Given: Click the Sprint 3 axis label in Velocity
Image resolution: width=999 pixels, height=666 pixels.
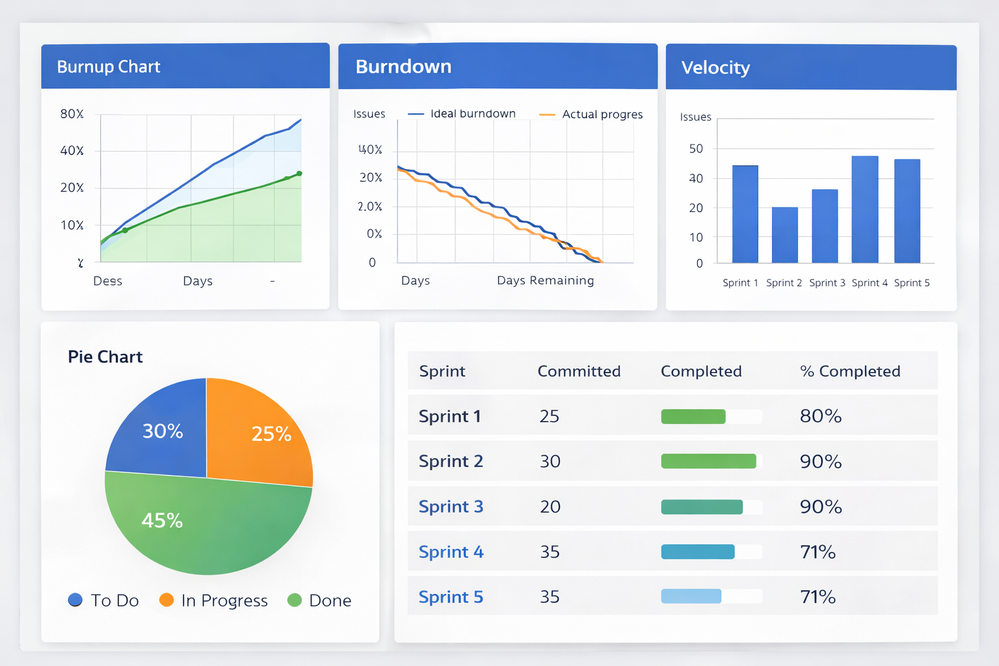Looking at the screenshot, I should pos(827,283).
